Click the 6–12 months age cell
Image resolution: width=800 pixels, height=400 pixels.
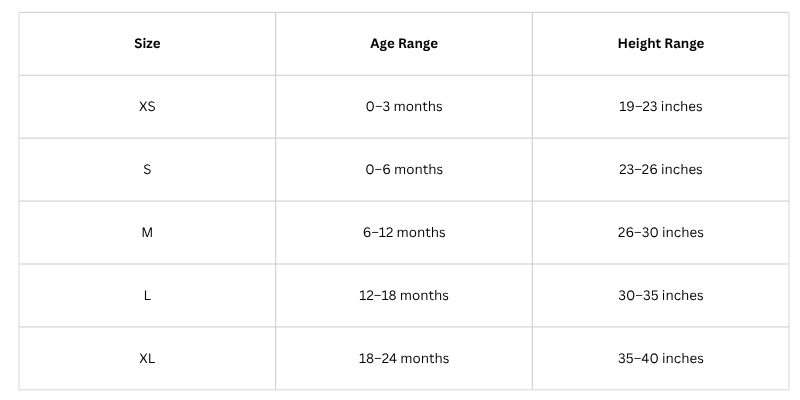click(x=404, y=233)
